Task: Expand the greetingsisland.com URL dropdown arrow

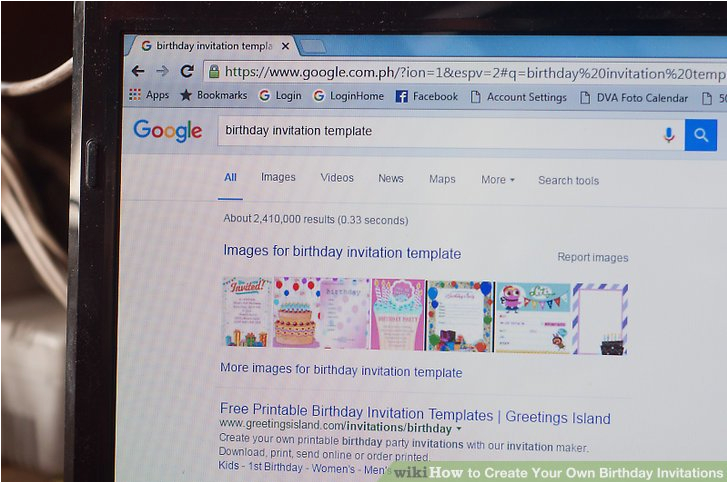Action: pyautogui.click(x=459, y=429)
